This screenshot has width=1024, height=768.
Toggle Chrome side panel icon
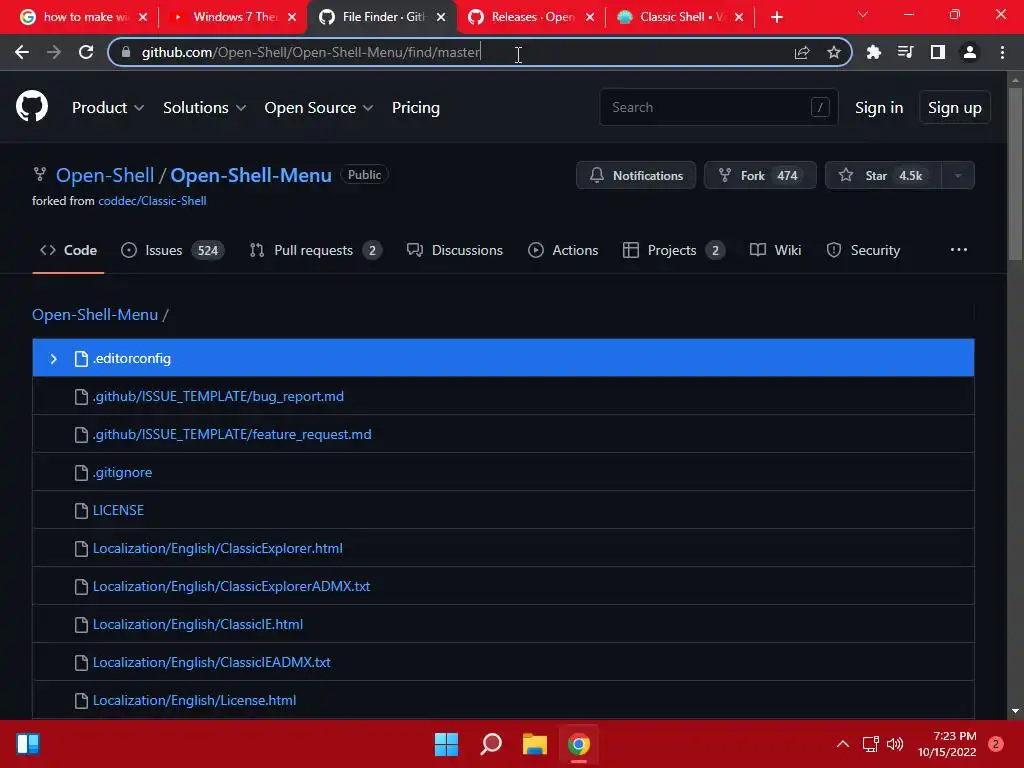(938, 52)
